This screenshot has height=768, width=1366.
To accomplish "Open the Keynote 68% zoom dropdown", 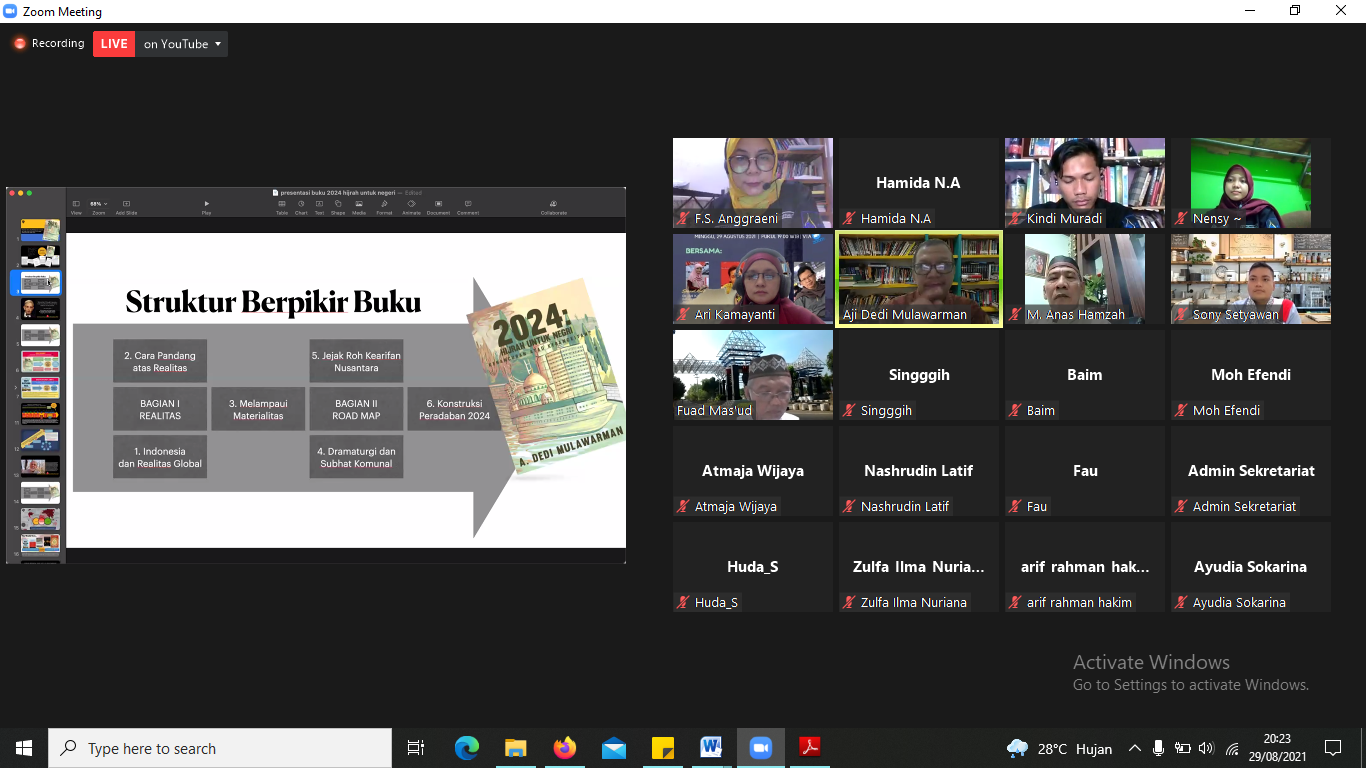I will (x=98, y=205).
